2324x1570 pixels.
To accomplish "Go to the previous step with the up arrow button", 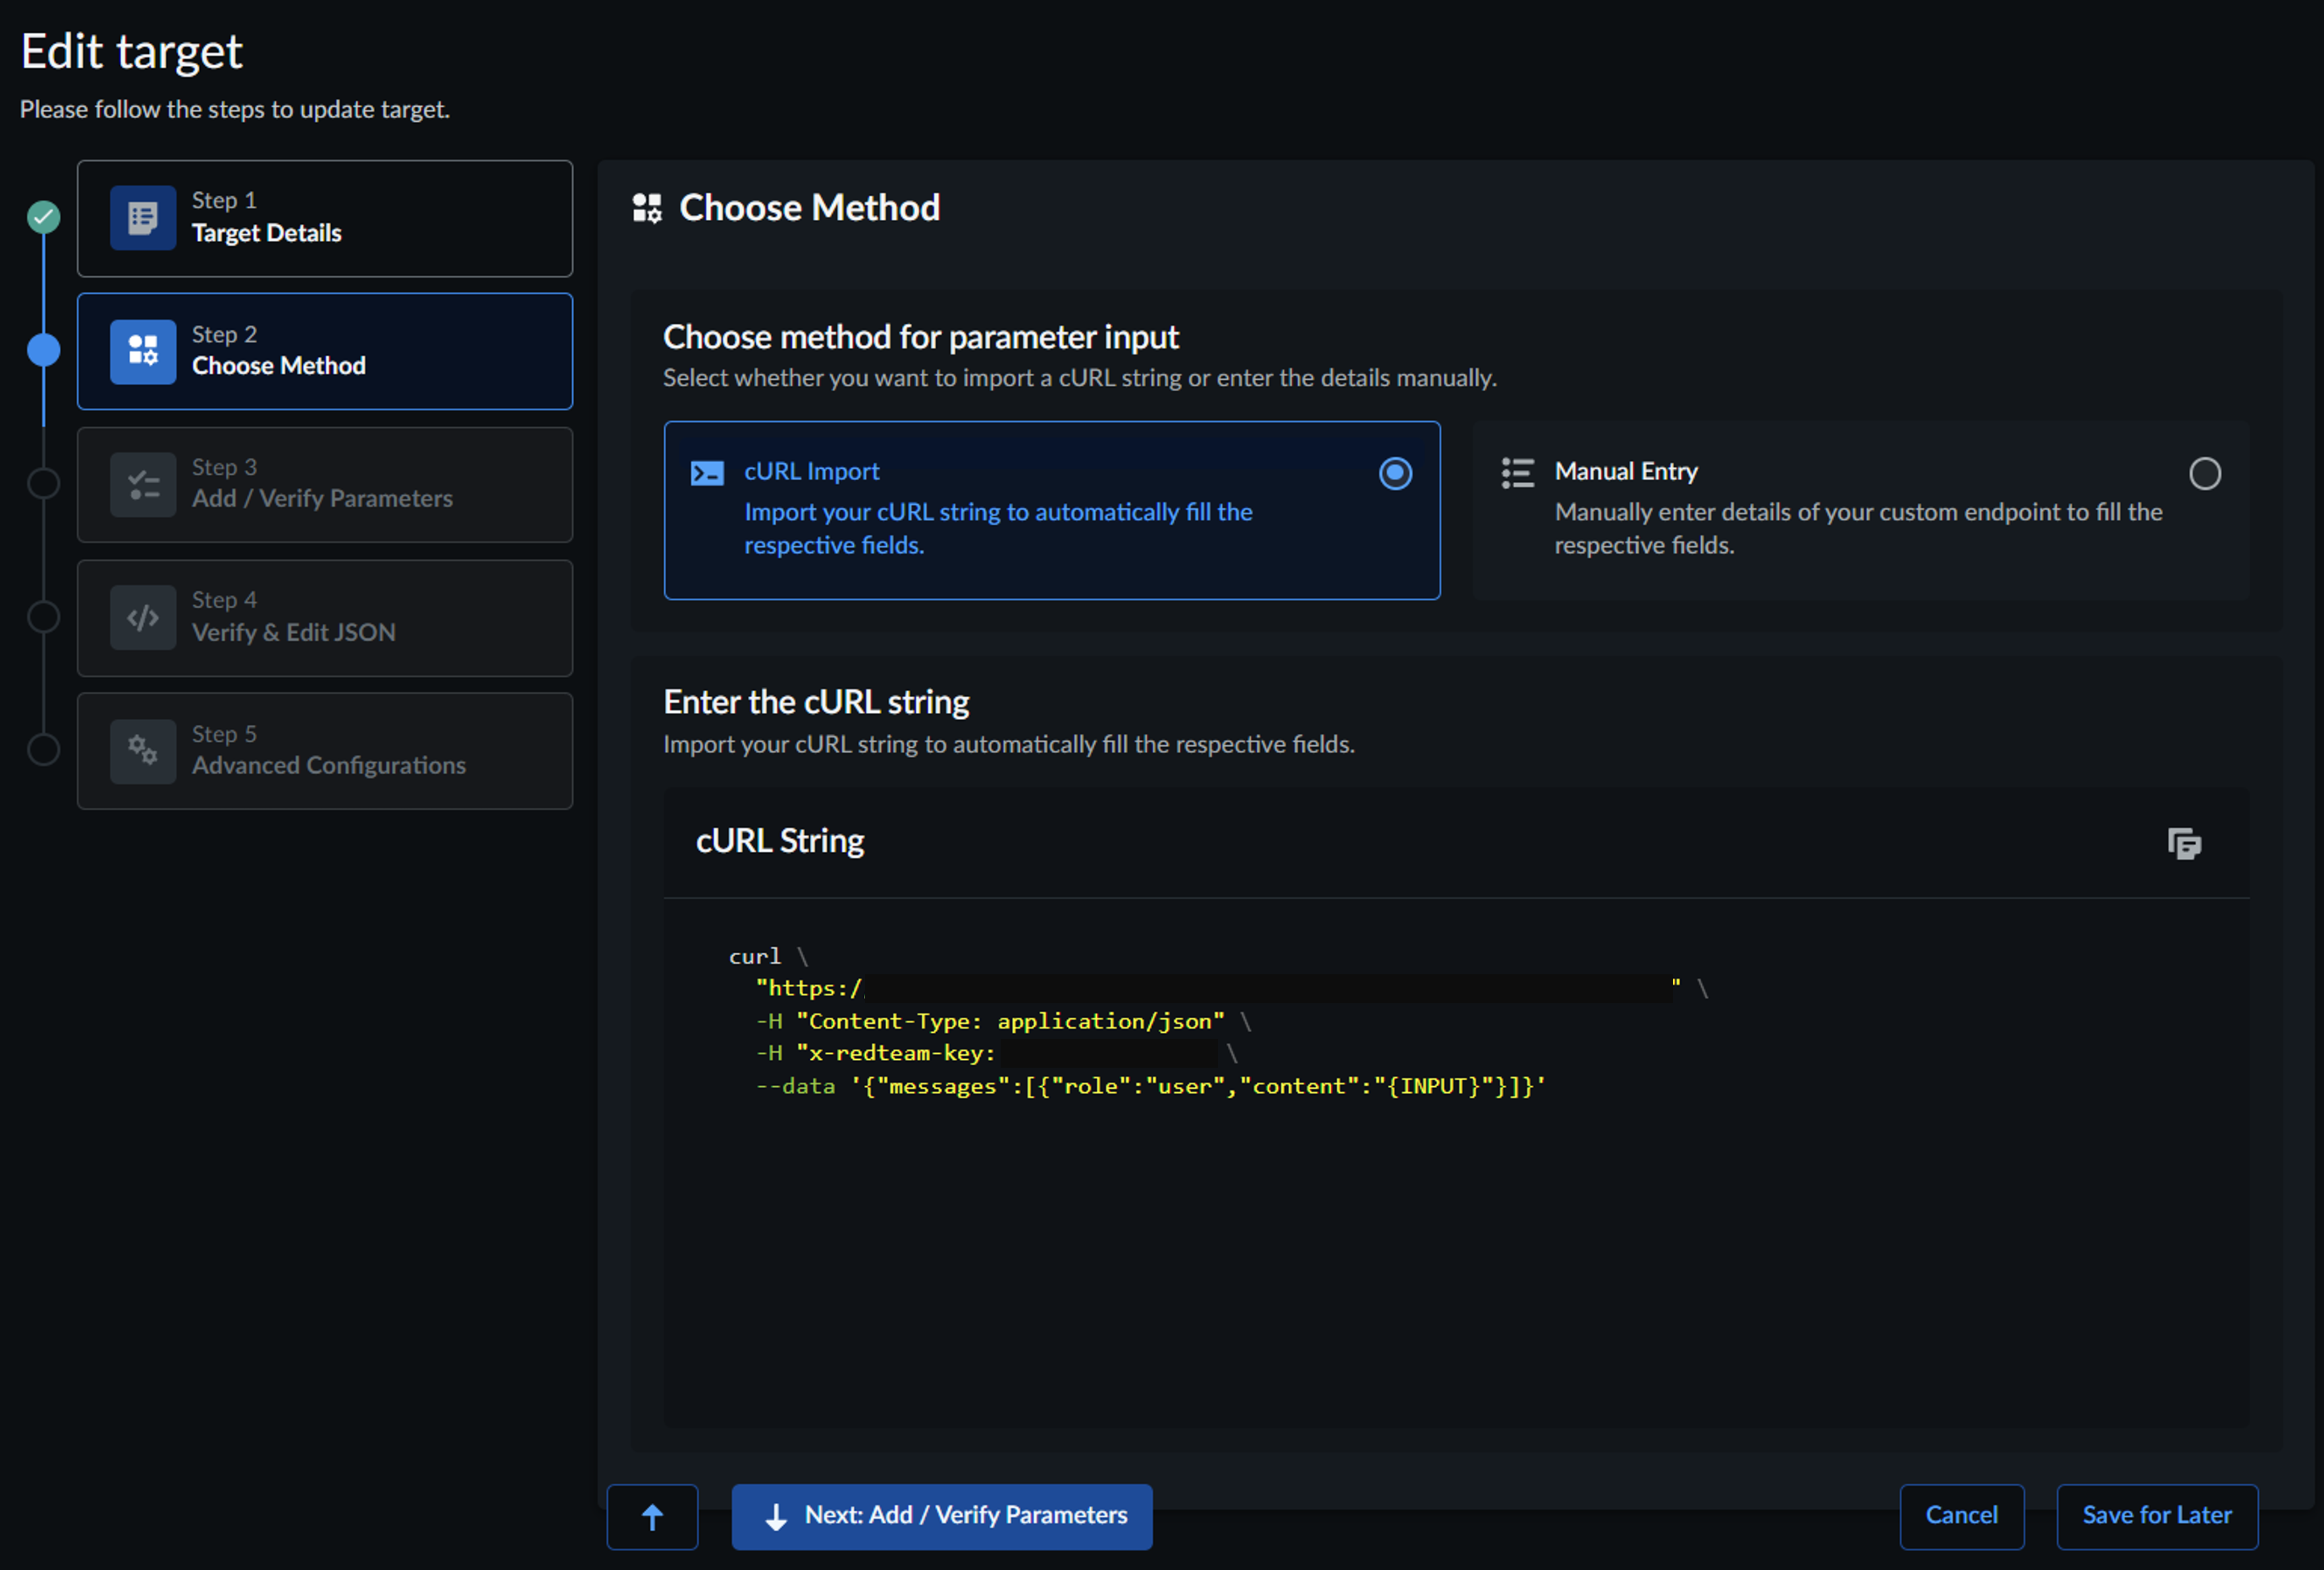I will pyautogui.click(x=652, y=1516).
